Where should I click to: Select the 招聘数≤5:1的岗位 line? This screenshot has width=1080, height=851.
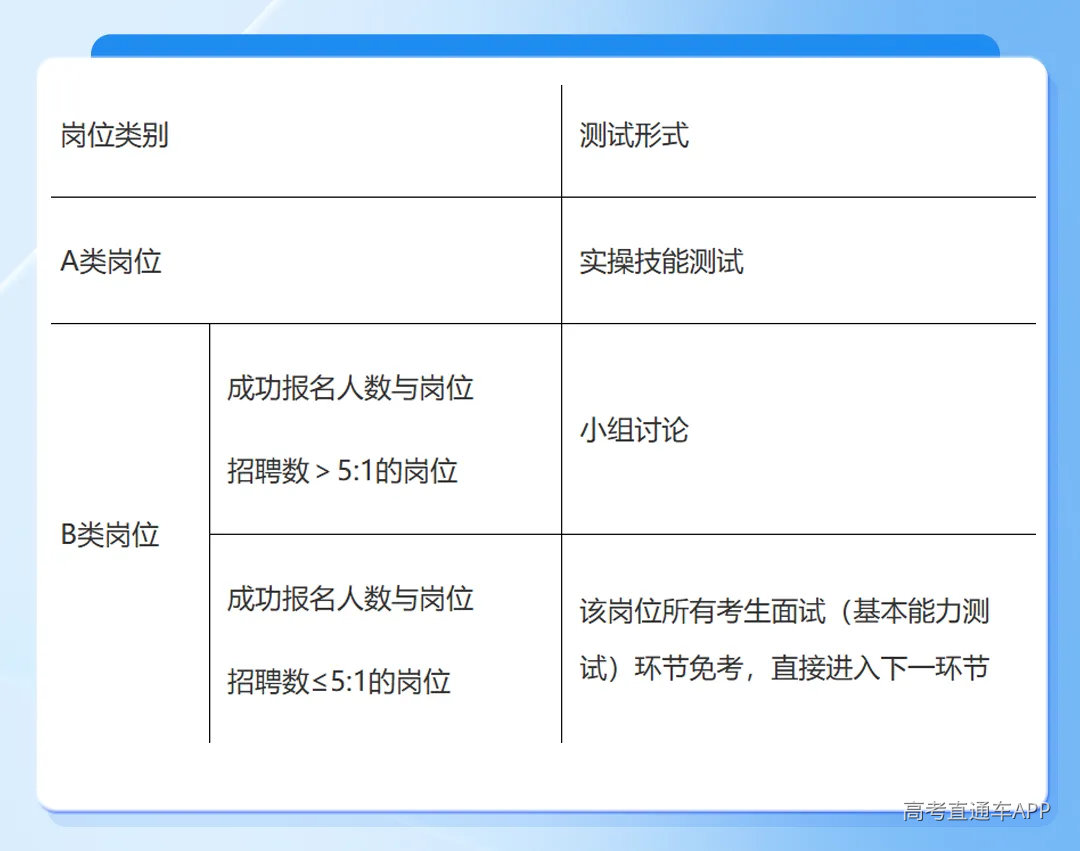coord(339,682)
